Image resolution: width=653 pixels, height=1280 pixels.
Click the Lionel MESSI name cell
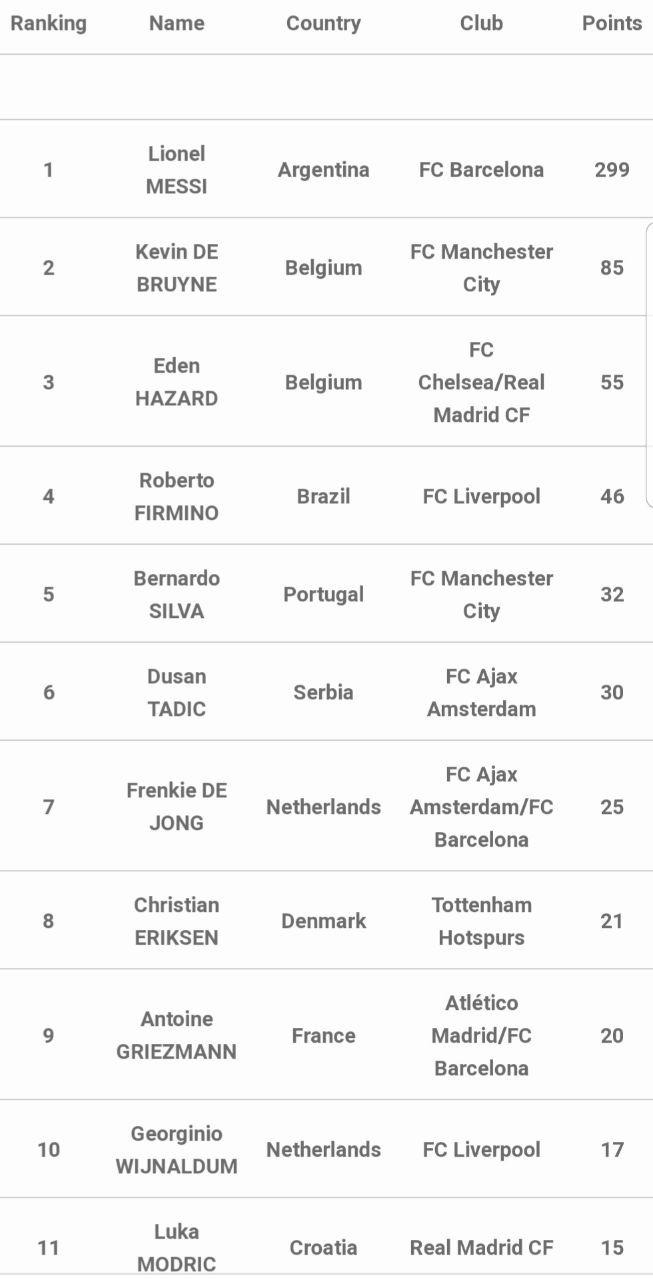point(176,170)
